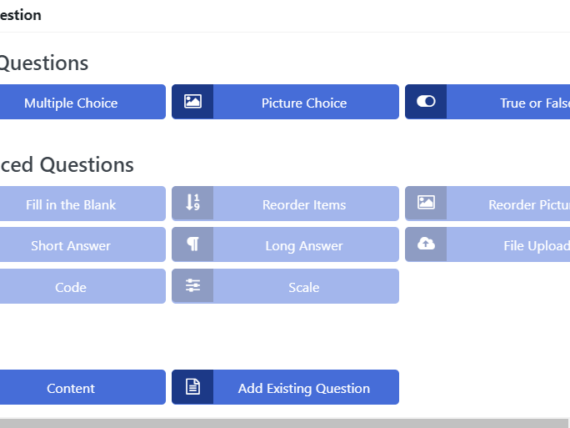This screenshot has height=428, width=570.
Task: Click the Add Existing Question document icon
Action: point(193,387)
